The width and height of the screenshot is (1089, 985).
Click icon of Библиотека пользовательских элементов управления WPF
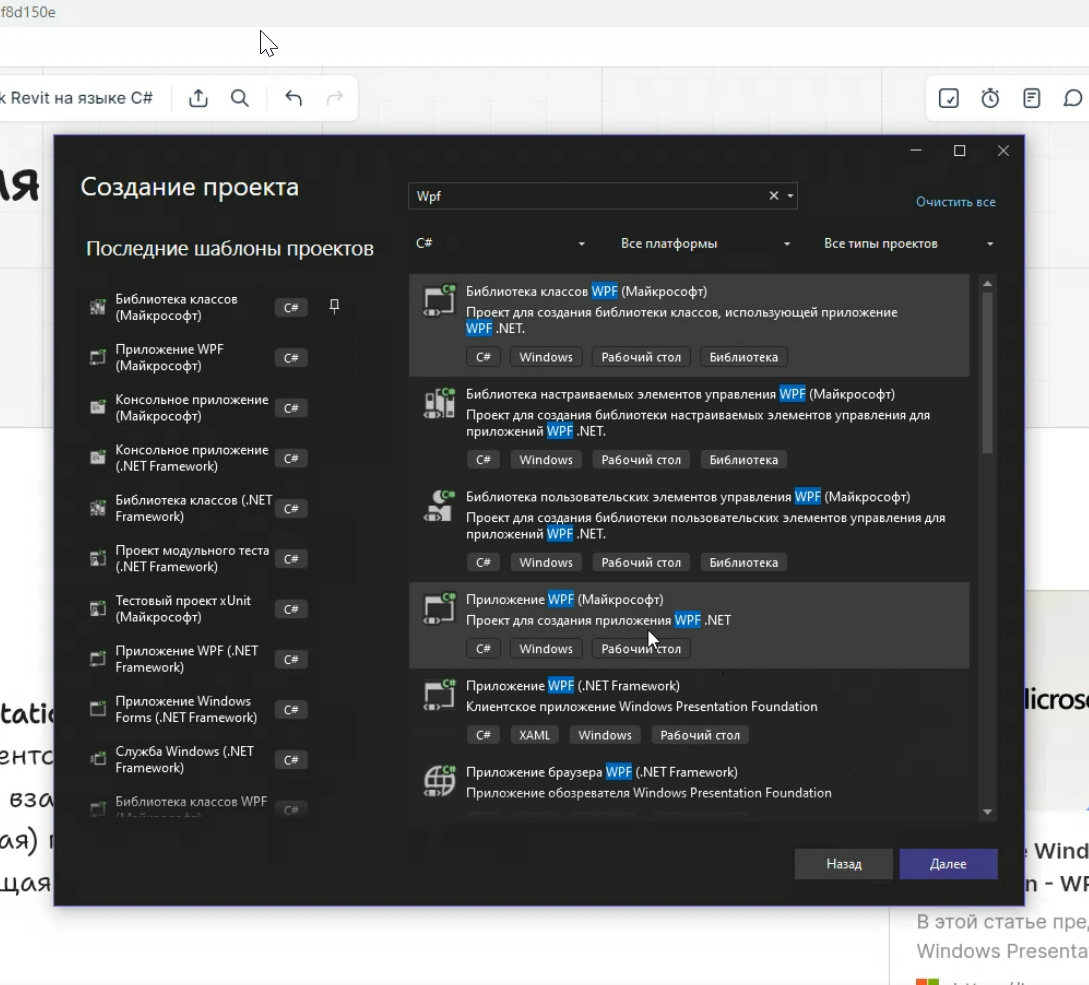point(439,506)
